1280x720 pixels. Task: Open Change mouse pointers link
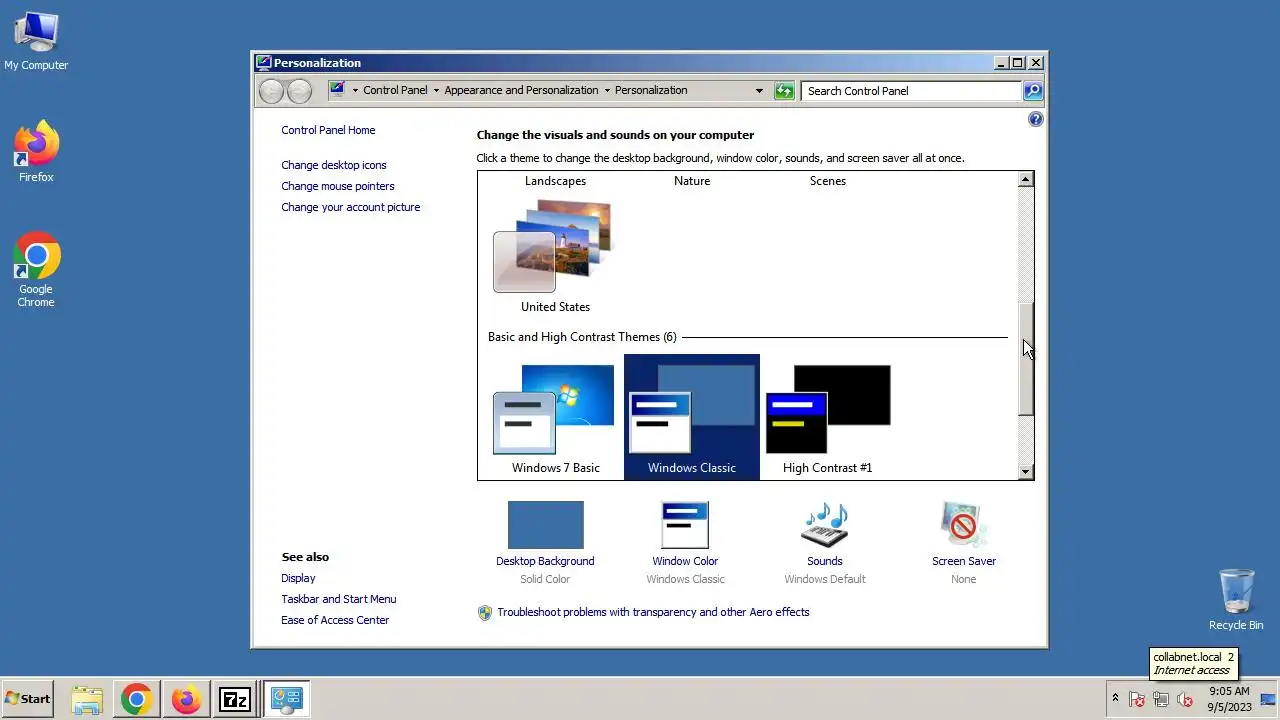click(338, 186)
